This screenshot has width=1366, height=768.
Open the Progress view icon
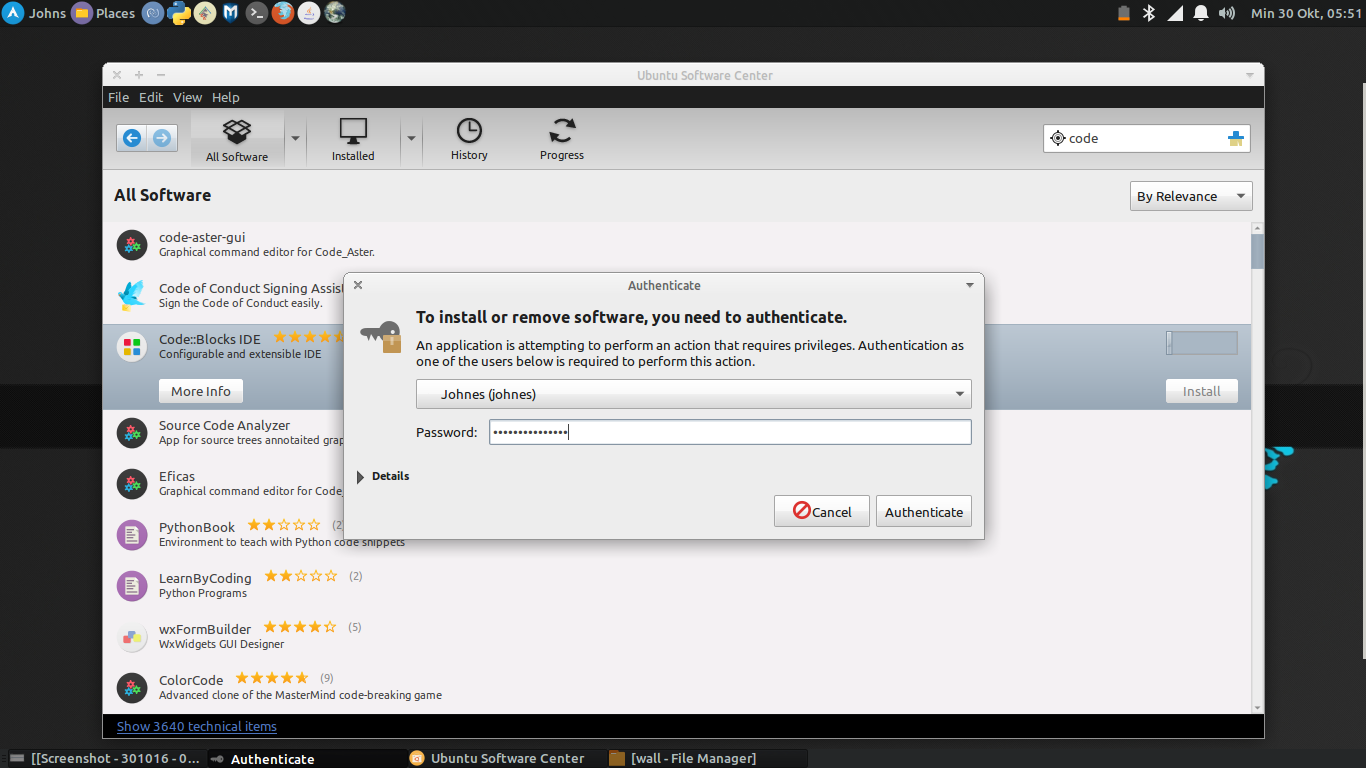tap(561, 131)
